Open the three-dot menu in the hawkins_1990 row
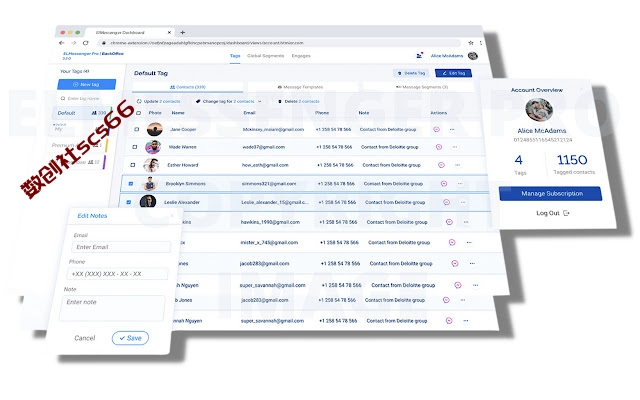 click(x=466, y=222)
